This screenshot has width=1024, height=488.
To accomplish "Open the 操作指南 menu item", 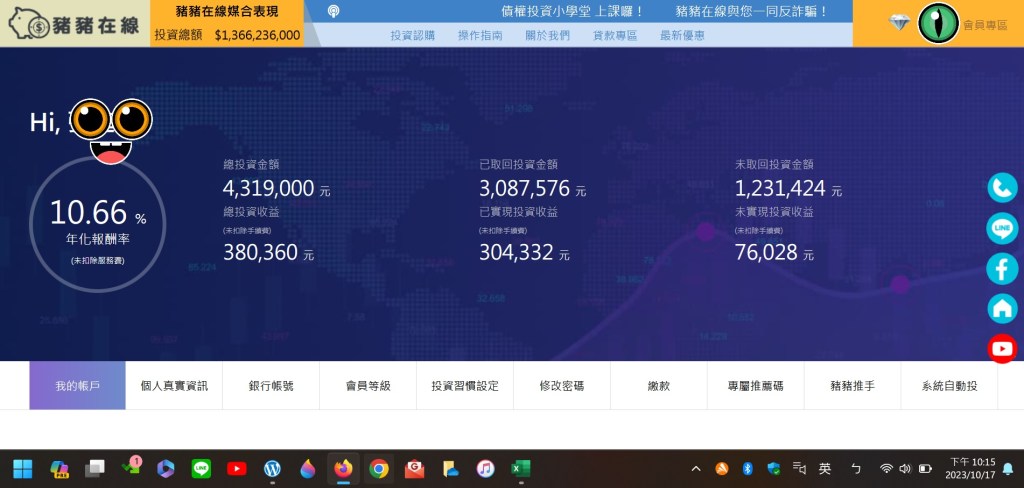I will [x=480, y=35].
